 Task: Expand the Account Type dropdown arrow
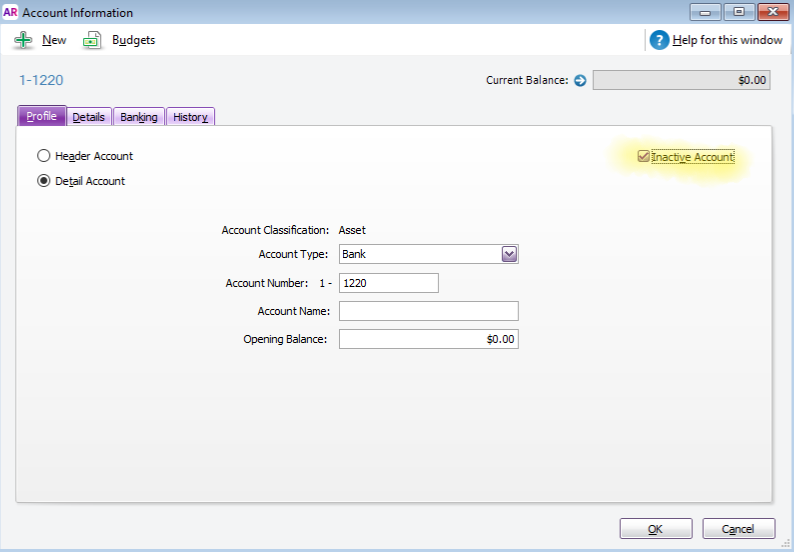(x=509, y=255)
